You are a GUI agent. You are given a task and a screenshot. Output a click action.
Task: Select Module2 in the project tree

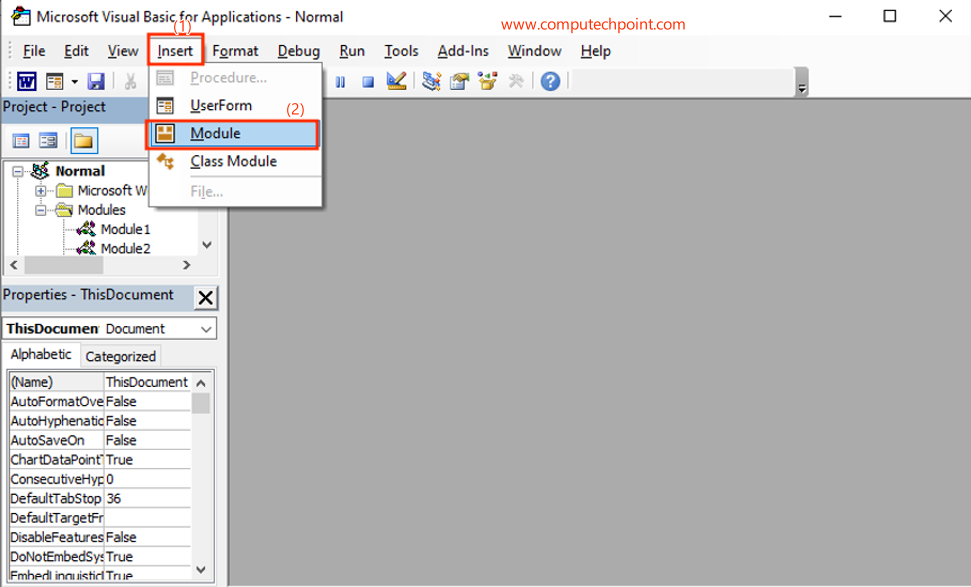pyautogui.click(x=126, y=248)
